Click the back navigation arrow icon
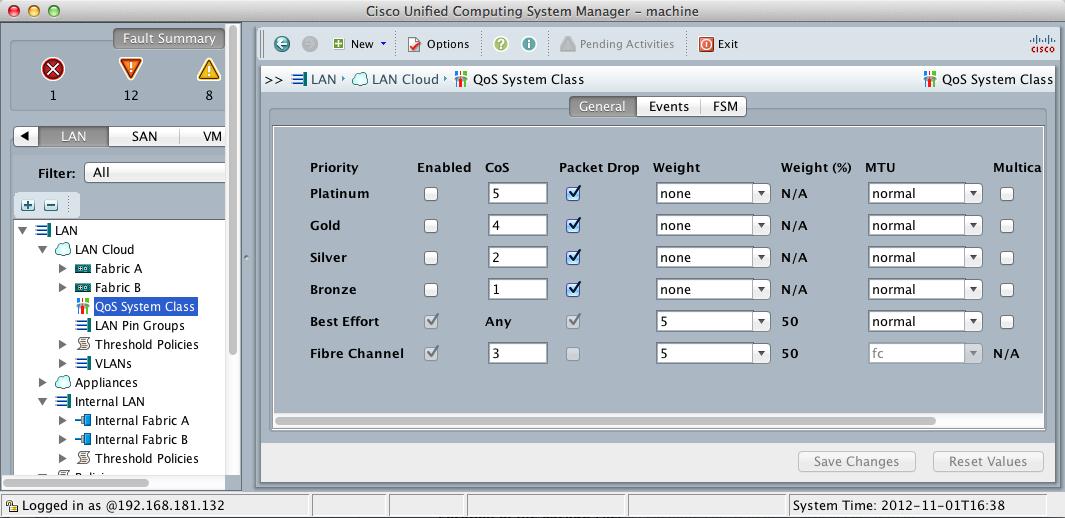This screenshot has width=1065, height=518. (x=282, y=44)
